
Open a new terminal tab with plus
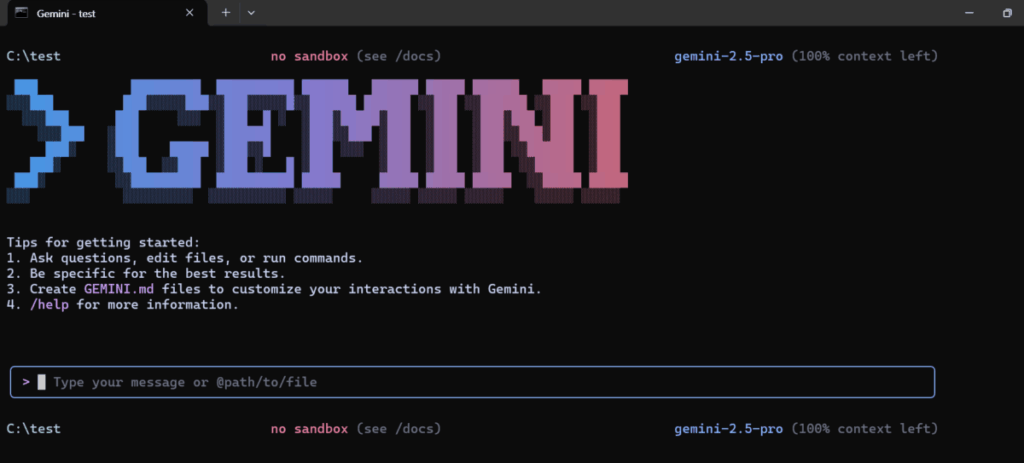225,12
